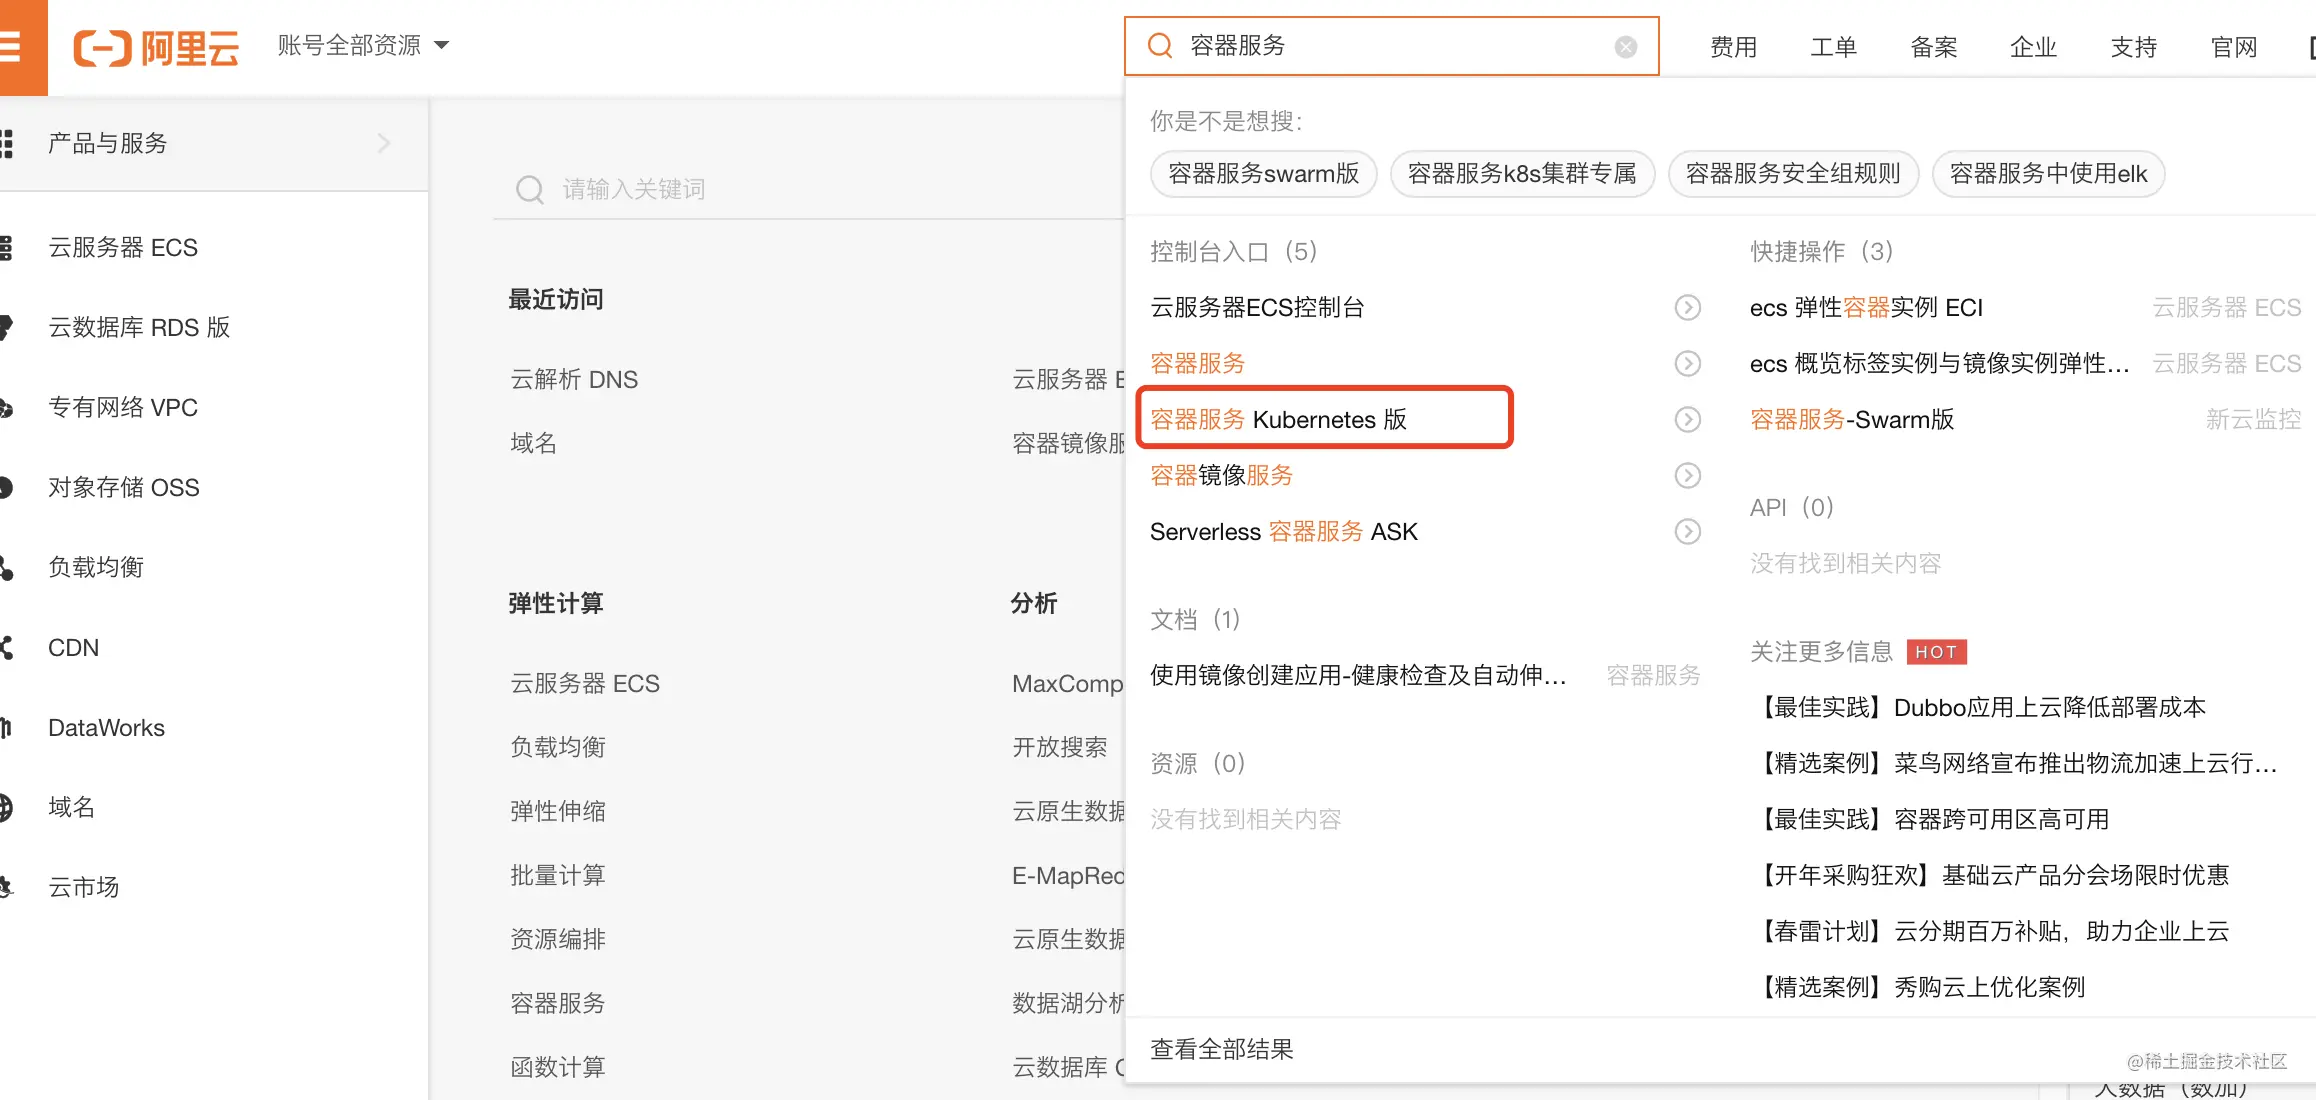
Task: Open the 备案 menu
Action: pyautogui.click(x=1934, y=47)
